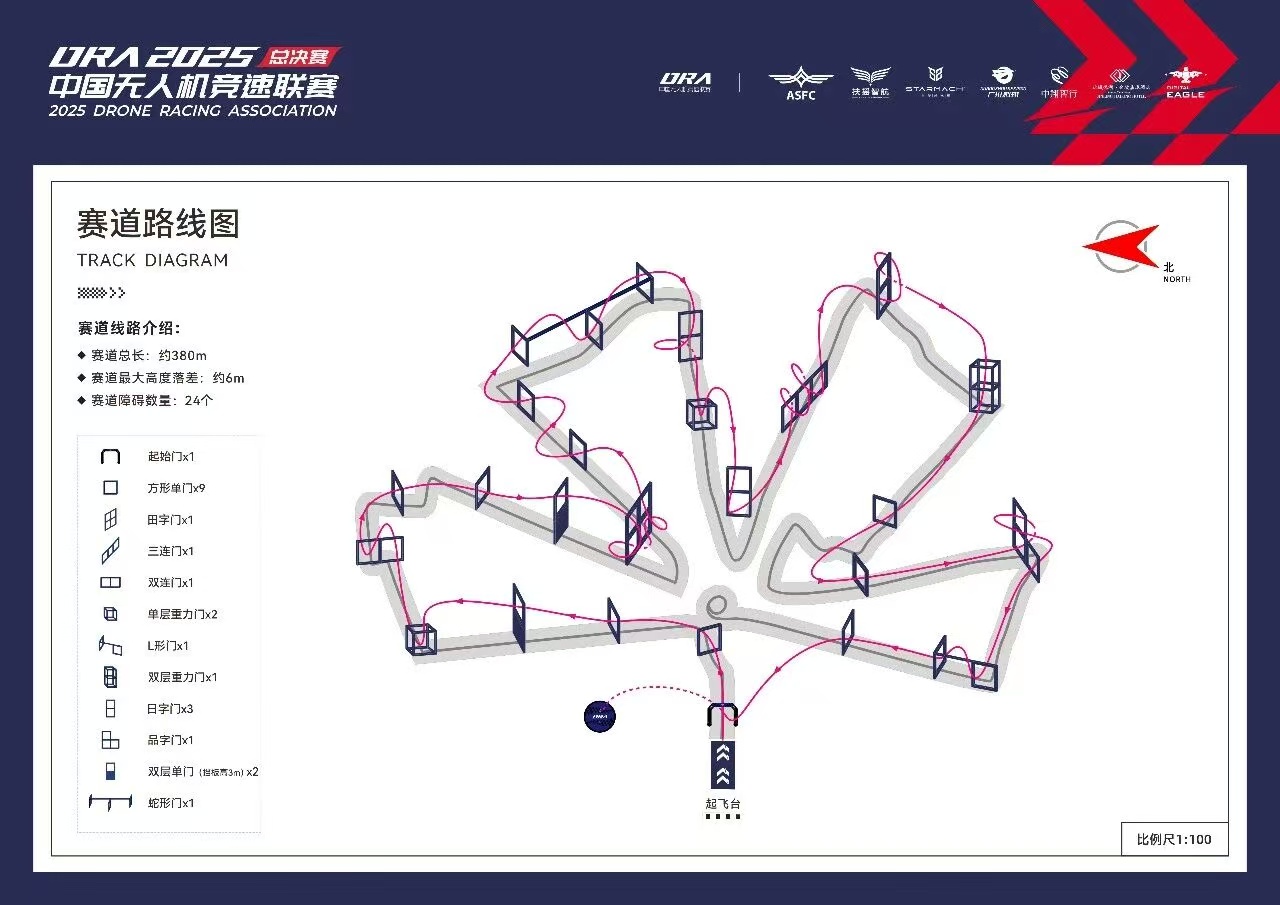Click the Digital Eagle sponsor logo
The height and width of the screenshot is (905, 1280).
click(x=1185, y=82)
